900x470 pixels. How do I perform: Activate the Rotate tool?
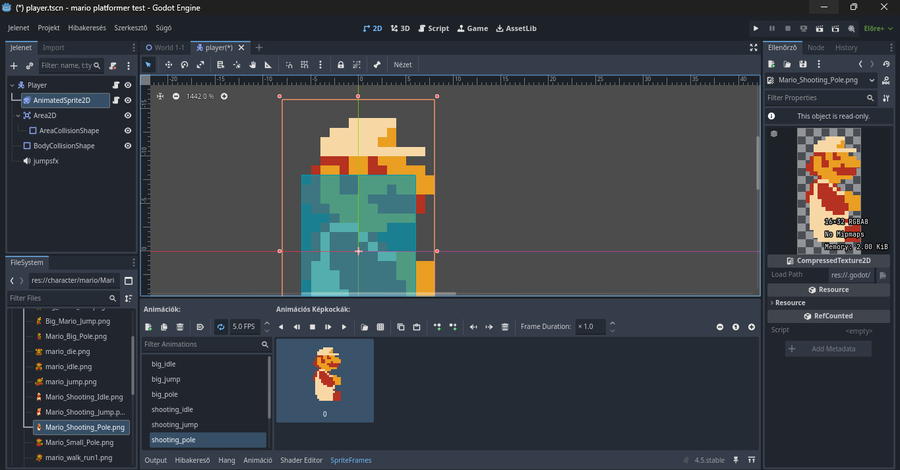pos(184,64)
